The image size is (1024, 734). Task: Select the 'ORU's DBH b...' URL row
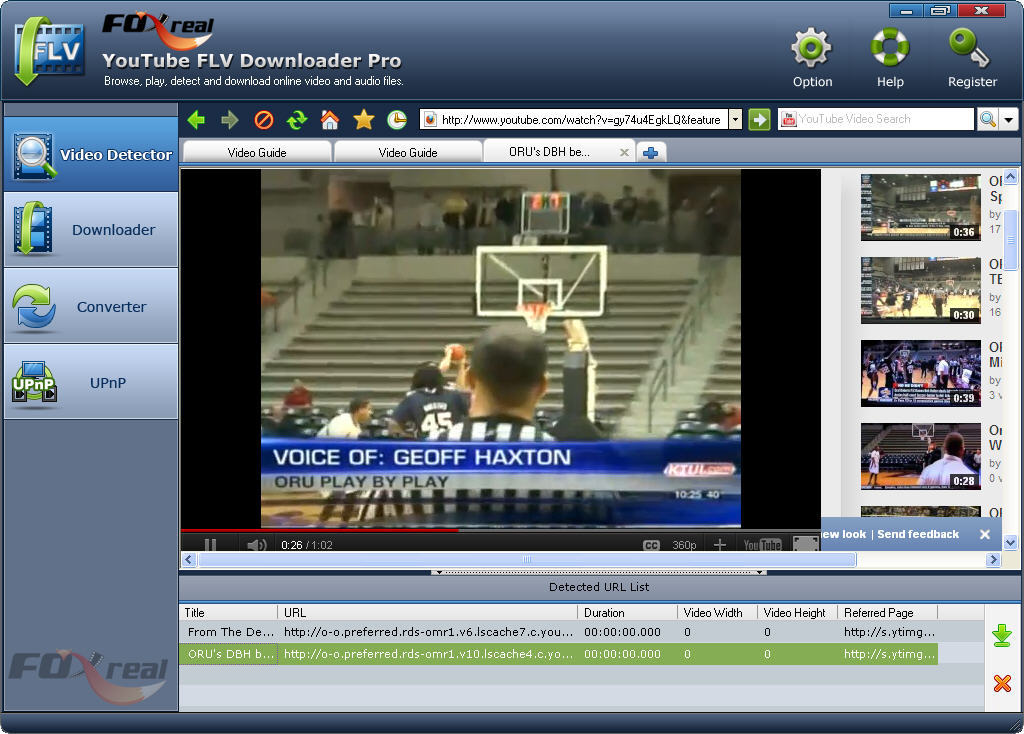click(x=558, y=654)
